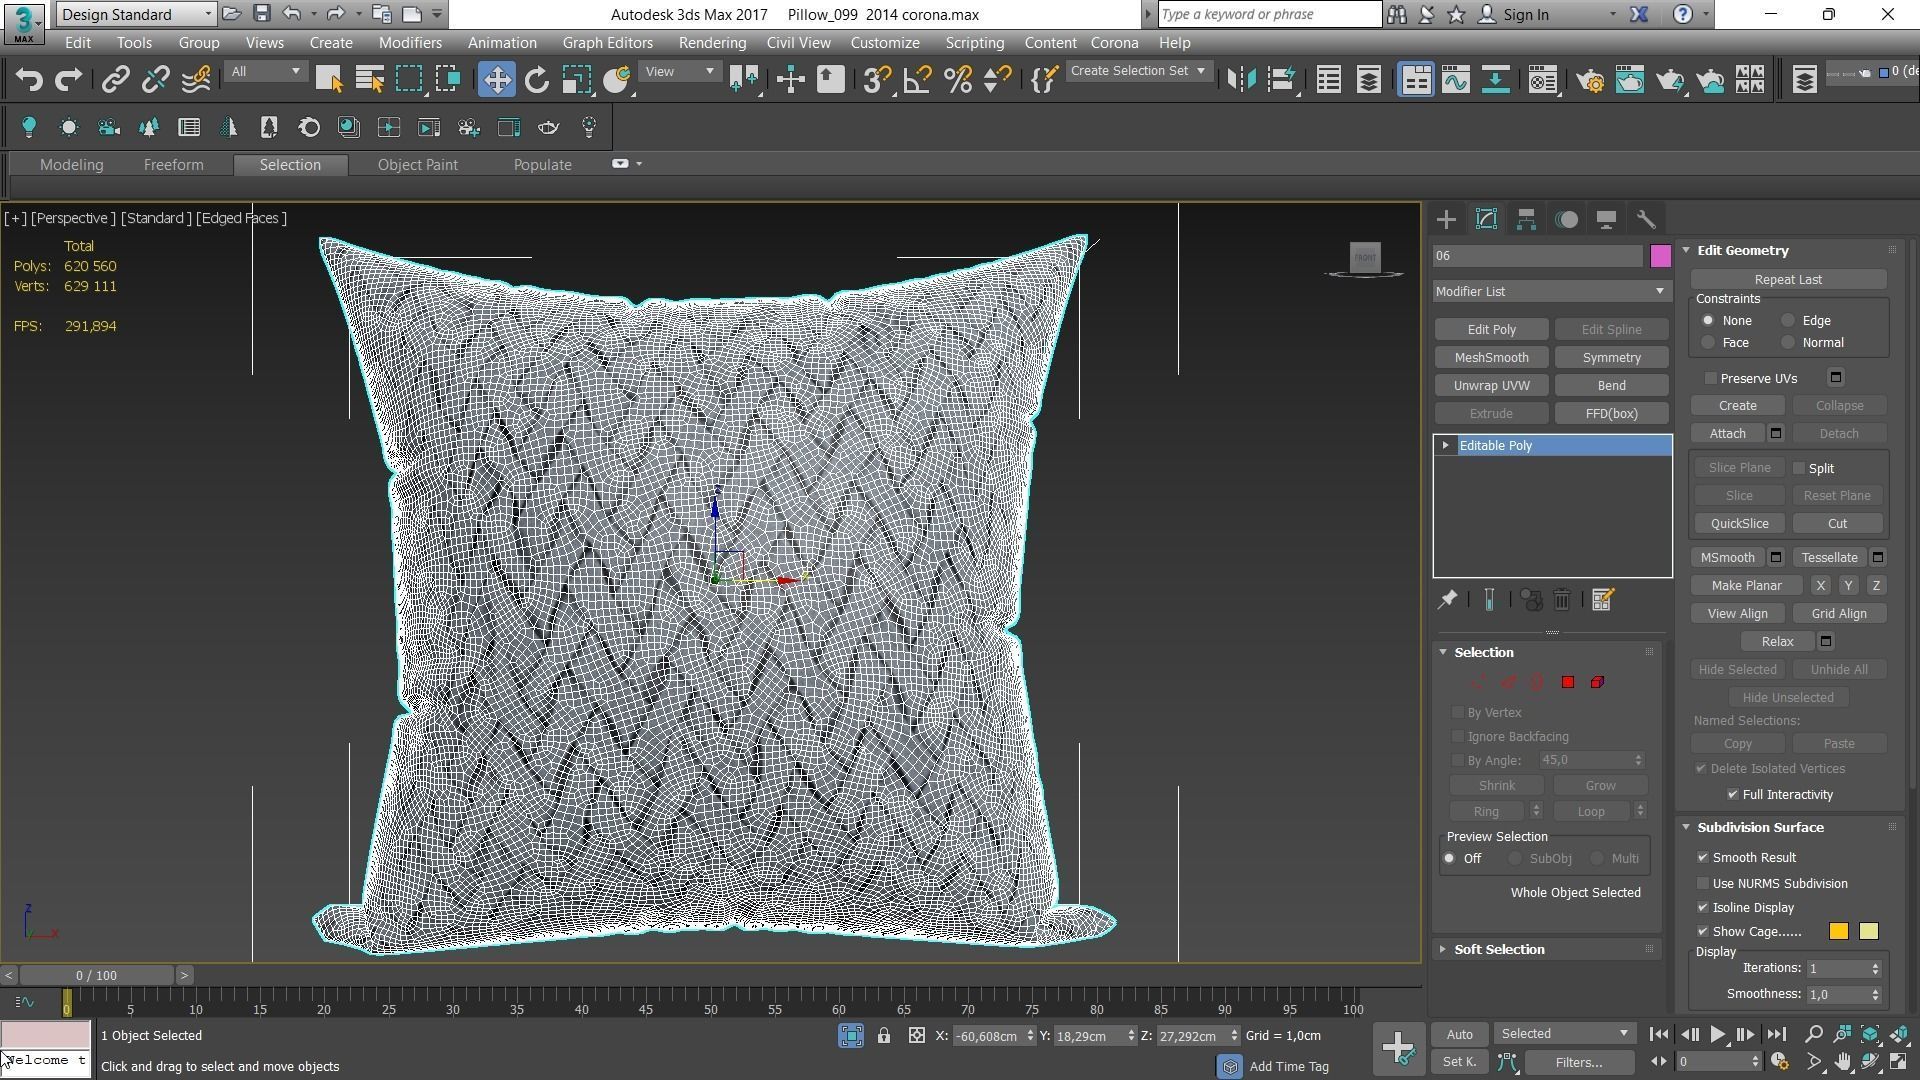This screenshot has height=1080, width=1920.
Task: Select the Select and Link tool
Action: [115, 80]
